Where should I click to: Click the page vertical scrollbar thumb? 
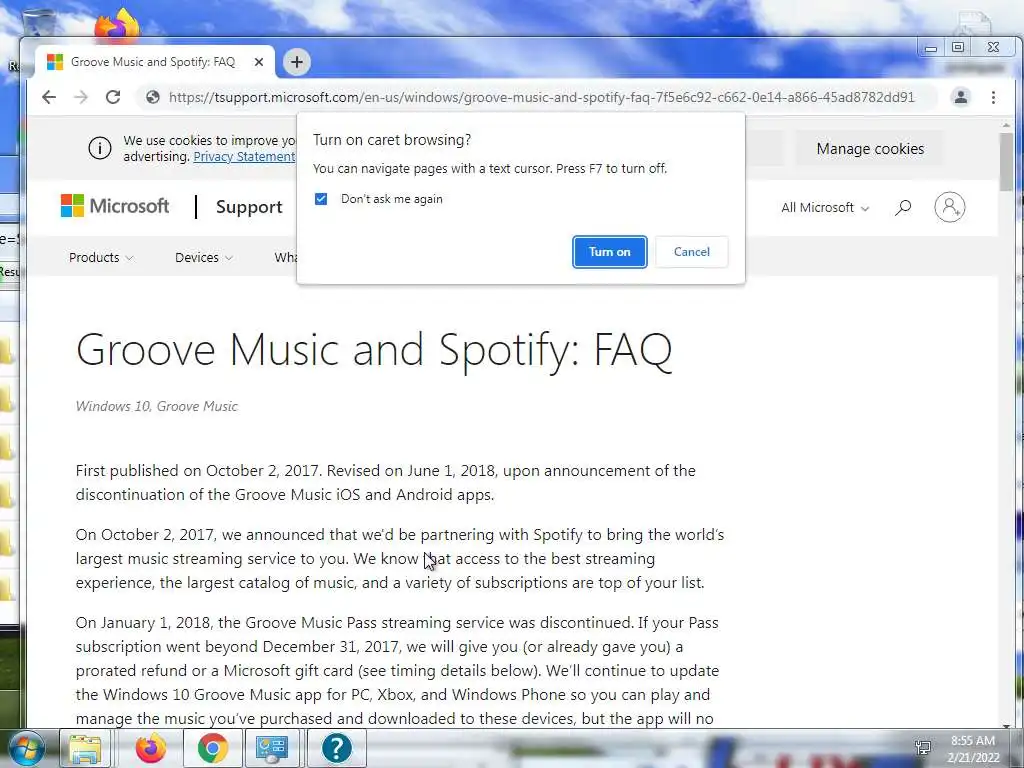1006,161
